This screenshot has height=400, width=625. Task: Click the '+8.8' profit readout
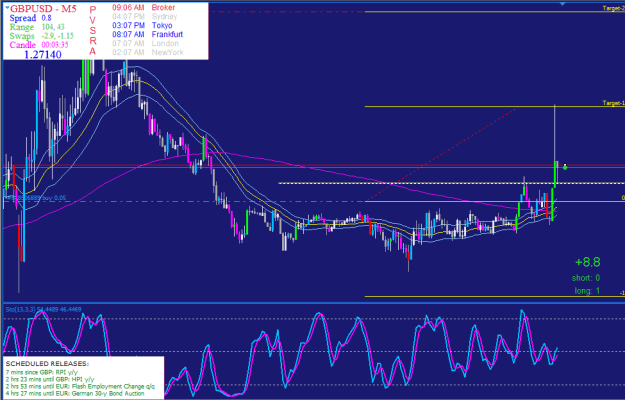pos(588,262)
